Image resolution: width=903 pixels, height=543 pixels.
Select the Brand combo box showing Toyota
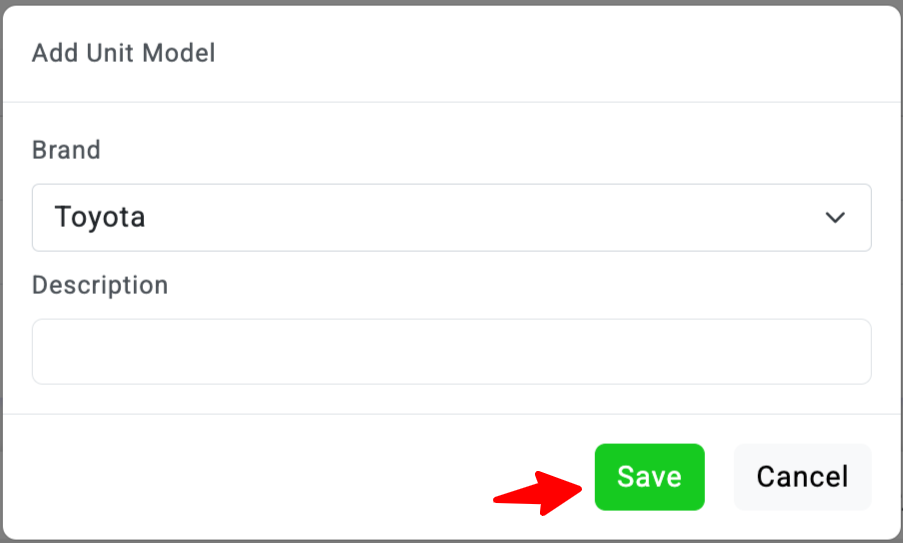451,217
